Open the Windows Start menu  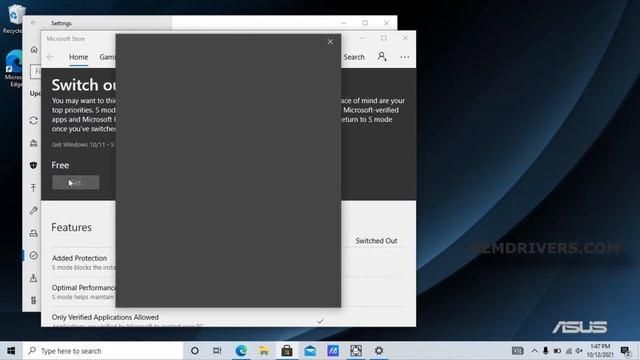11,351
